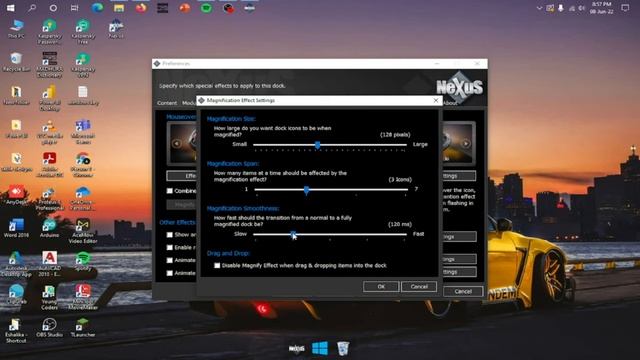Toggle the Show checkbox under Other Effects
Viewport: 640px width, 360px height.
[170, 235]
